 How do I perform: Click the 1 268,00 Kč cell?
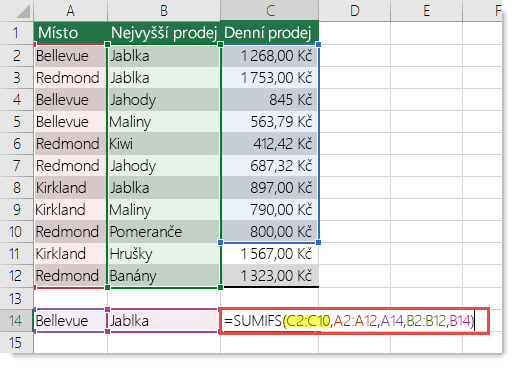[269, 56]
